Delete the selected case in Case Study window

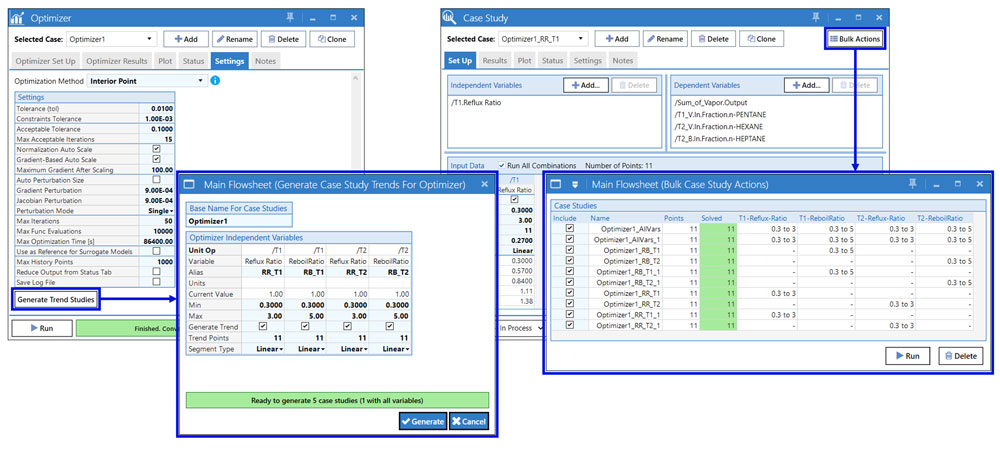pyautogui.click(x=713, y=39)
